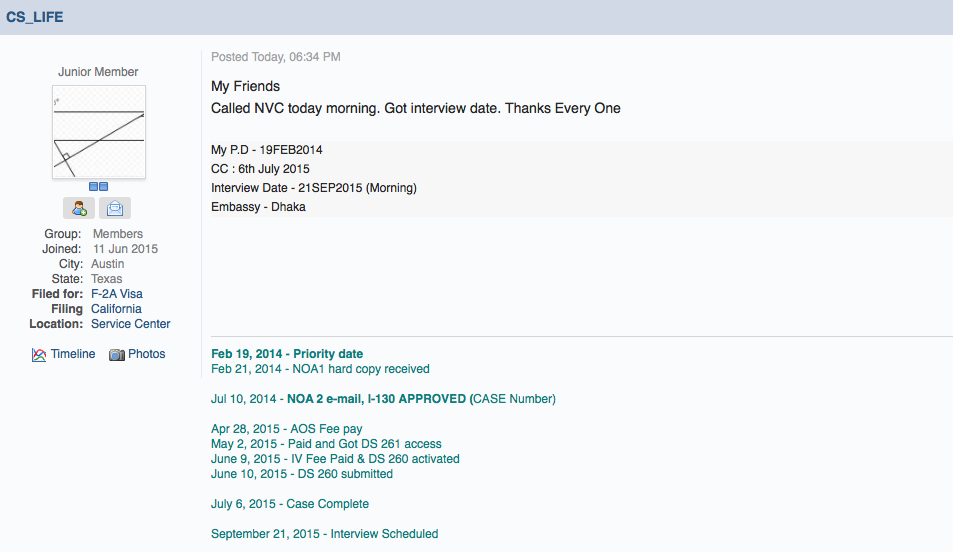Image resolution: width=953 pixels, height=552 pixels.
Task: Follow the F-2A Visa link
Action: click(x=117, y=294)
